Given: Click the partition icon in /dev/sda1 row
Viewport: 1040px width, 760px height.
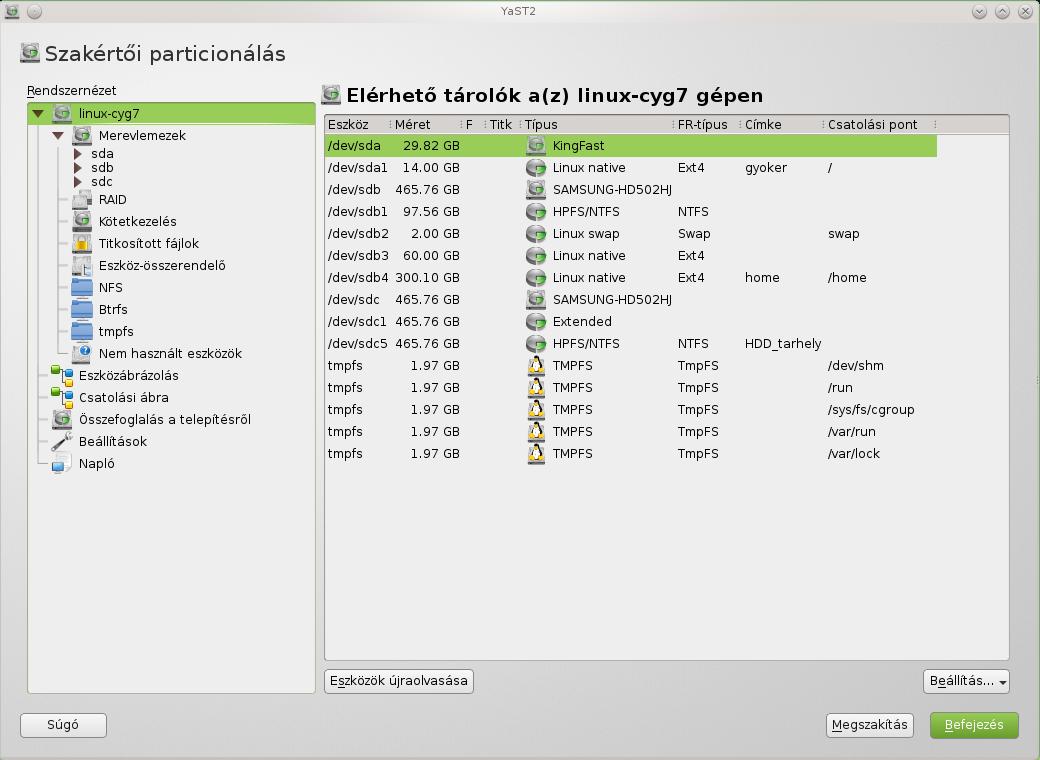Looking at the screenshot, I should (536, 168).
